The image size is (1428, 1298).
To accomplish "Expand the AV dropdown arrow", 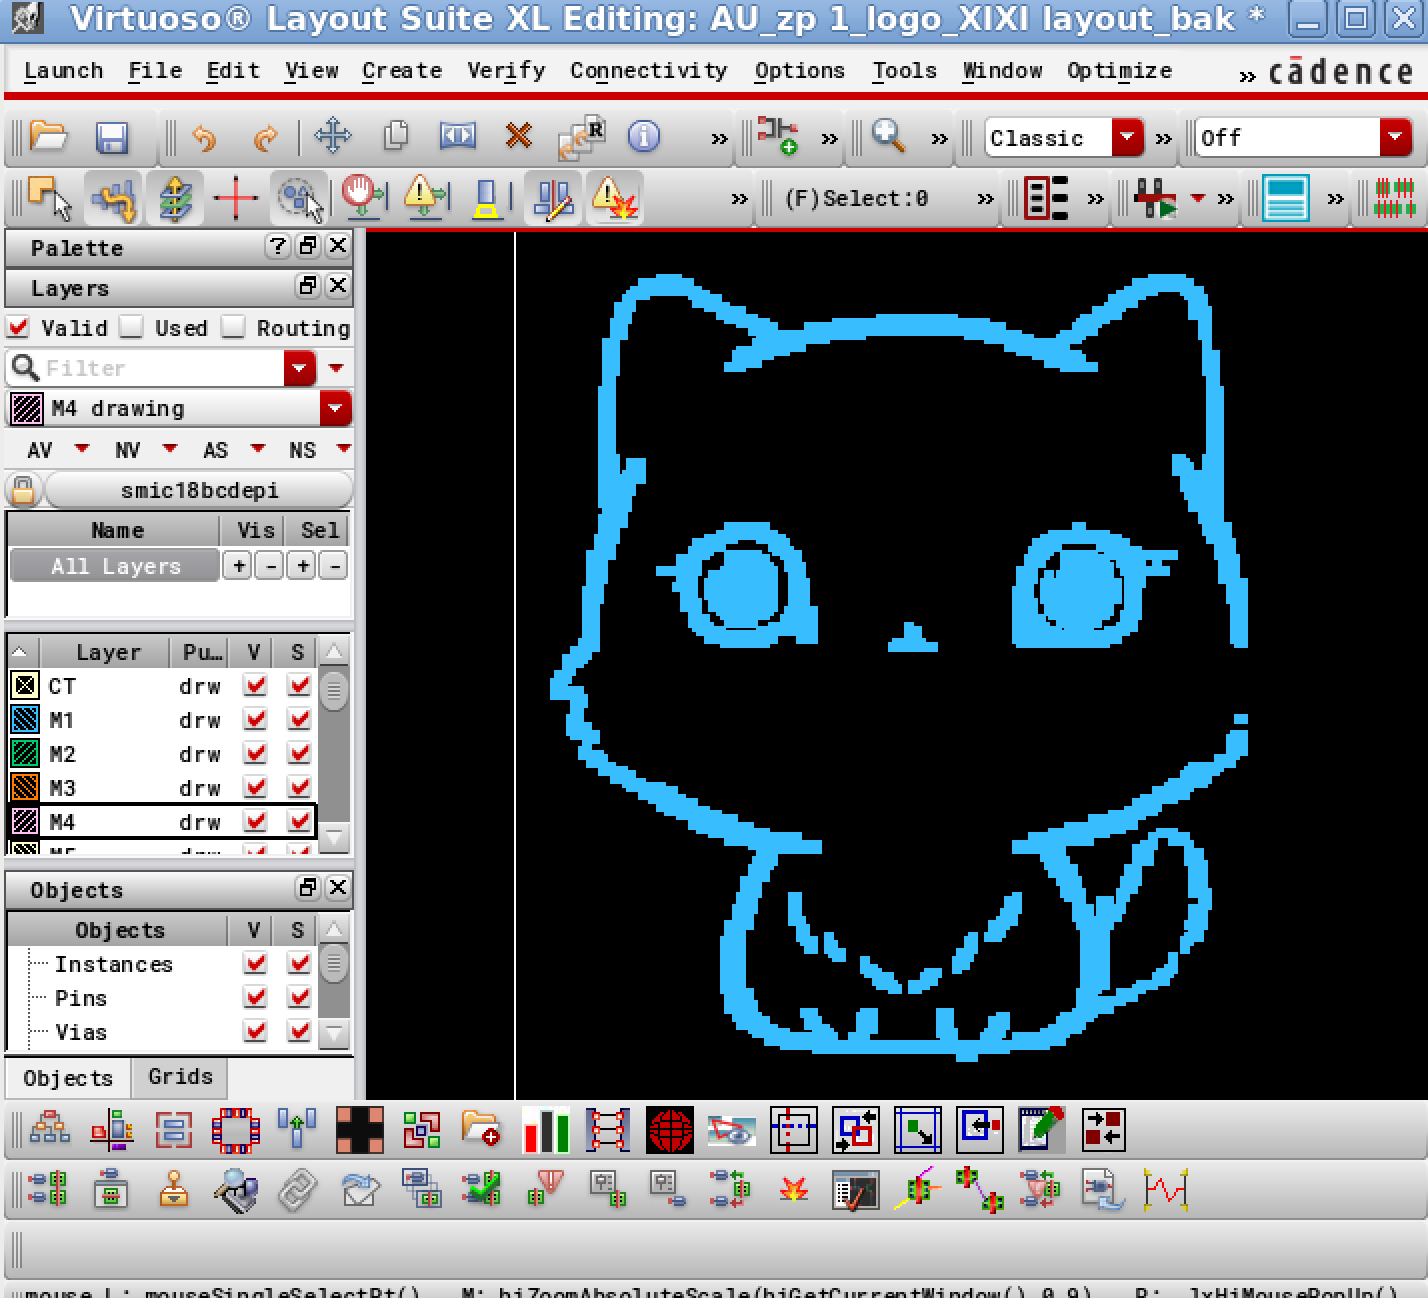I will (82, 449).
